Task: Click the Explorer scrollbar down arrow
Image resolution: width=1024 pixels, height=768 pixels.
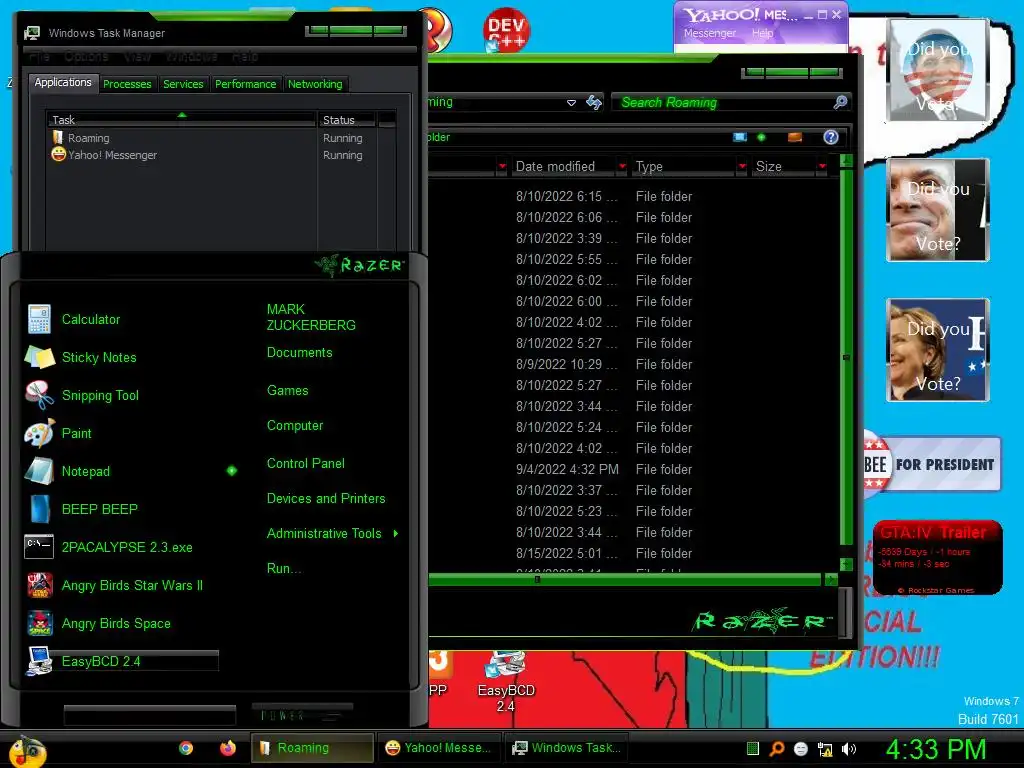Action: (x=846, y=564)
